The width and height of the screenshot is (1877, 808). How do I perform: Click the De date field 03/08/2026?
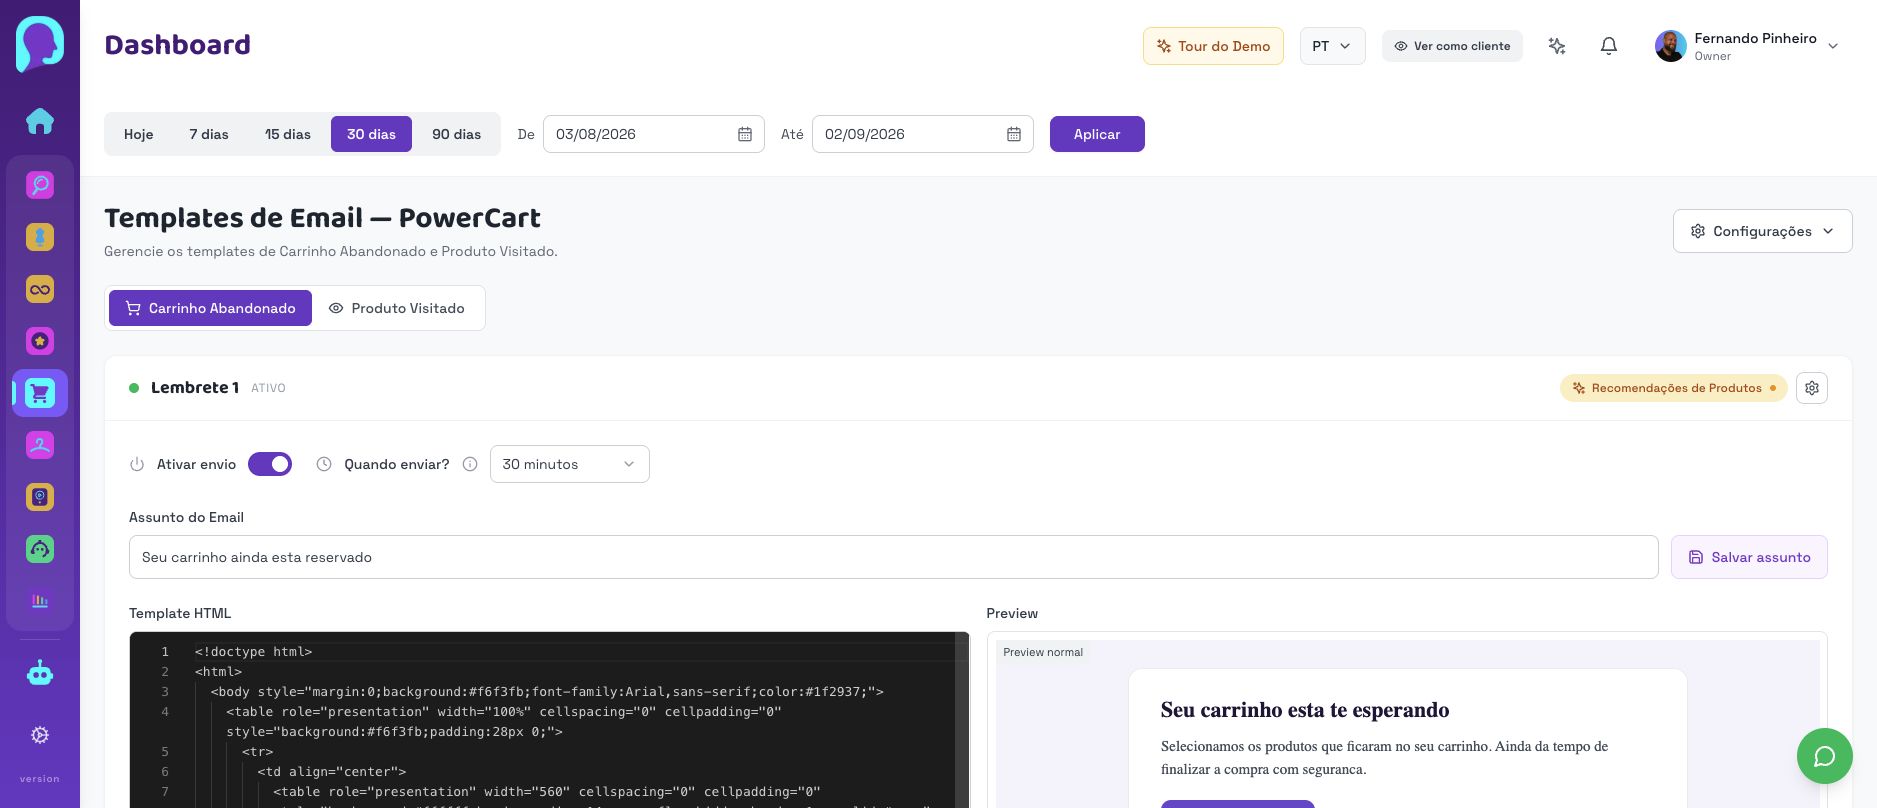pos(653,134)
